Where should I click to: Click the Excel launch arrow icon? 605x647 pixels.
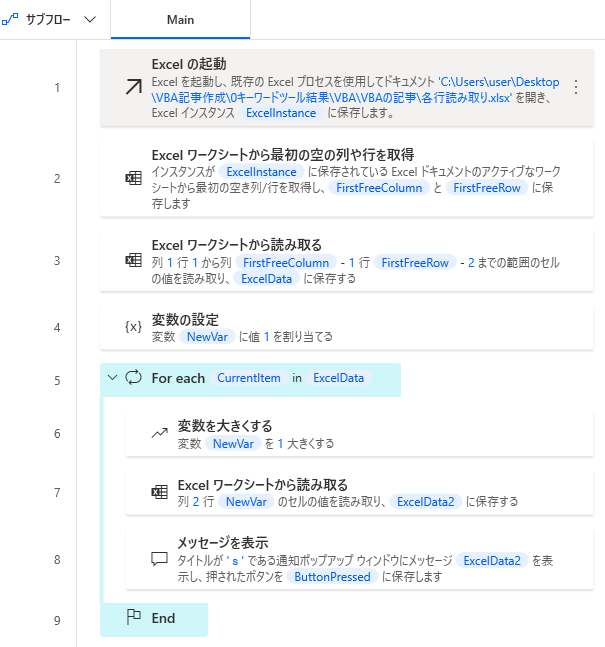coord(132,87)
